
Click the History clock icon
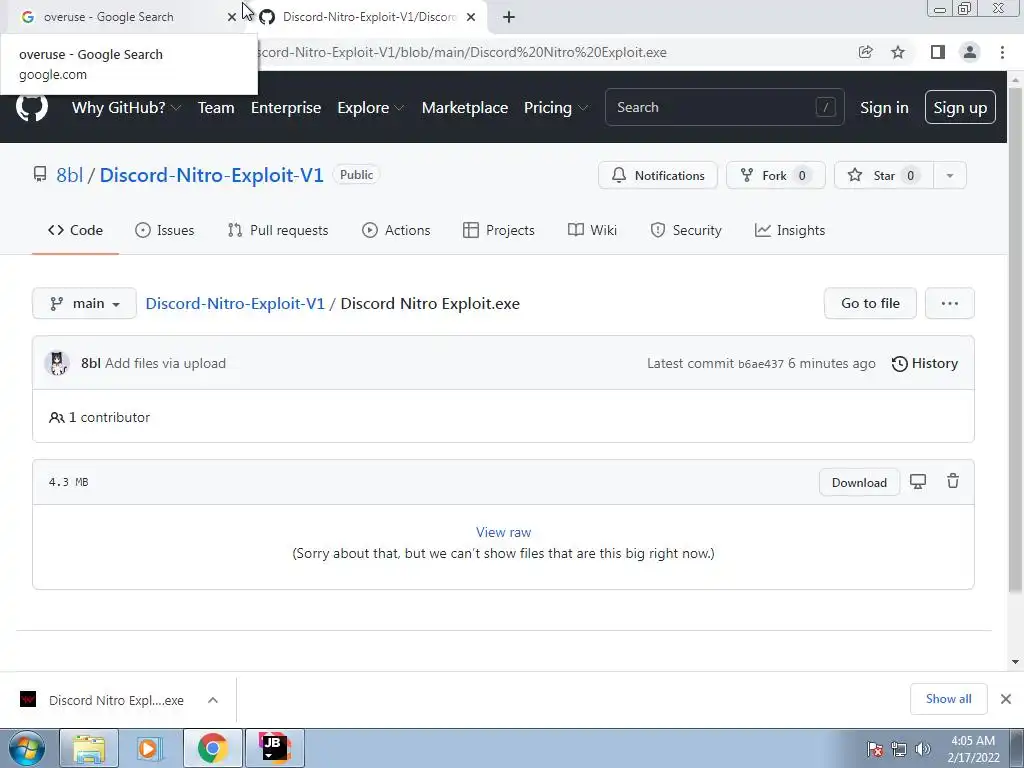899,364
